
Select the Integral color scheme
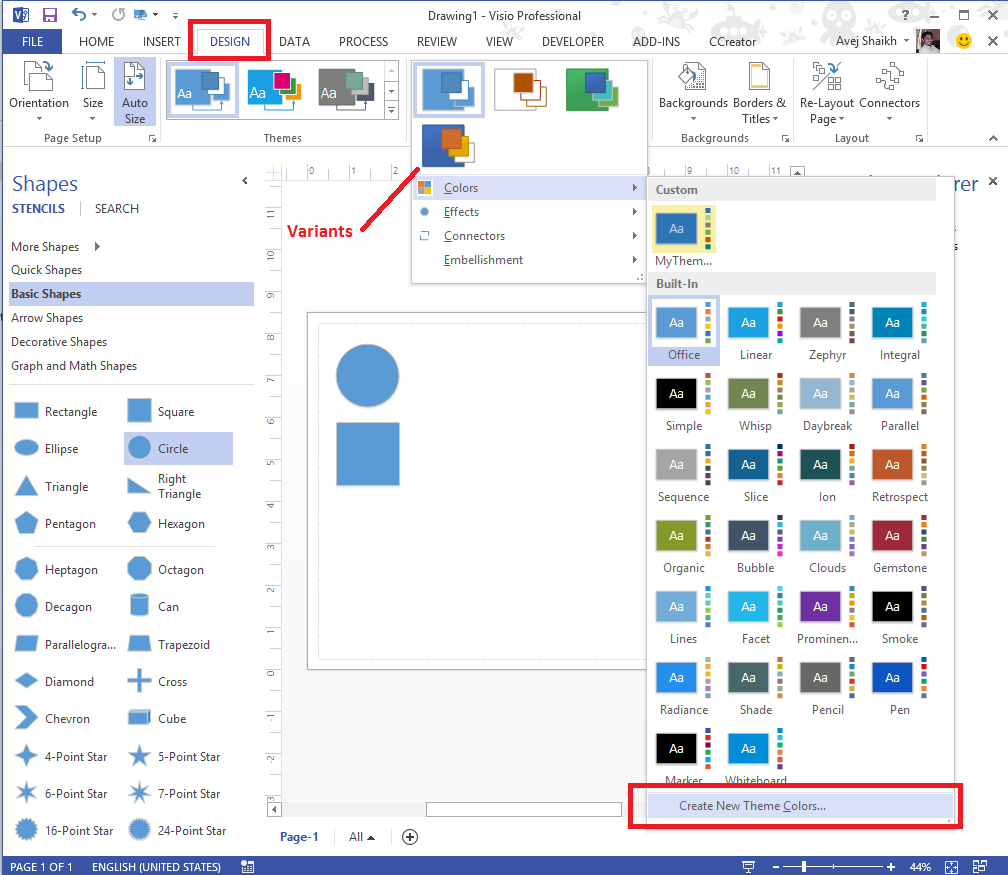[899, 331]
